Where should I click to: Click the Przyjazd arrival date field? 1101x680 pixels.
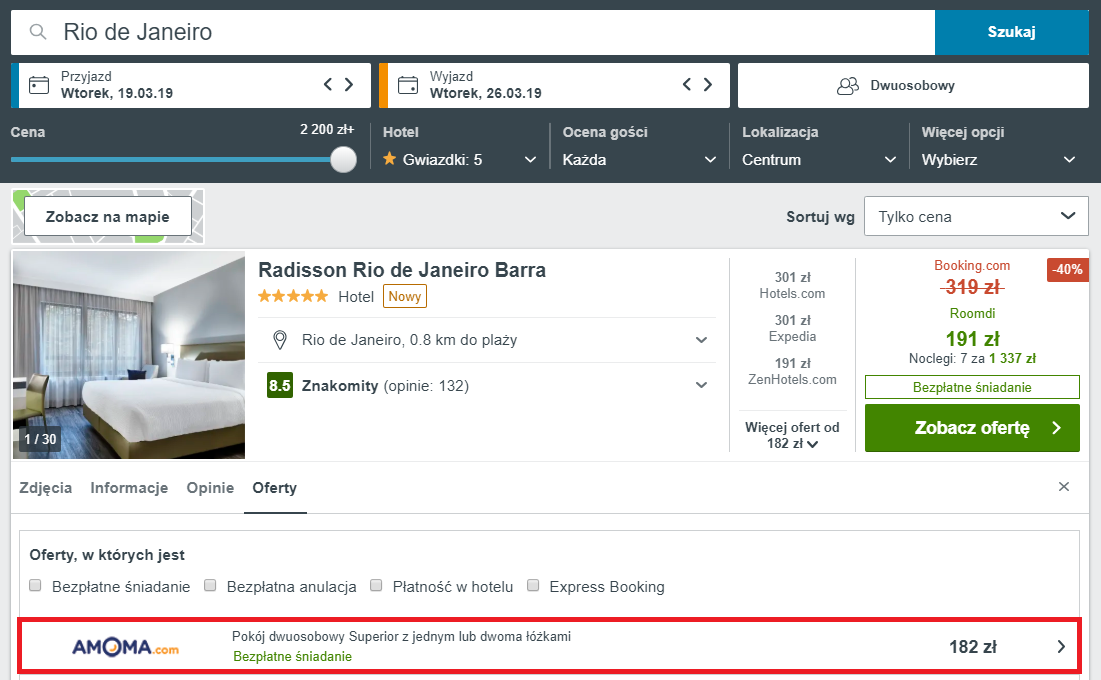[x=191, y=86]
